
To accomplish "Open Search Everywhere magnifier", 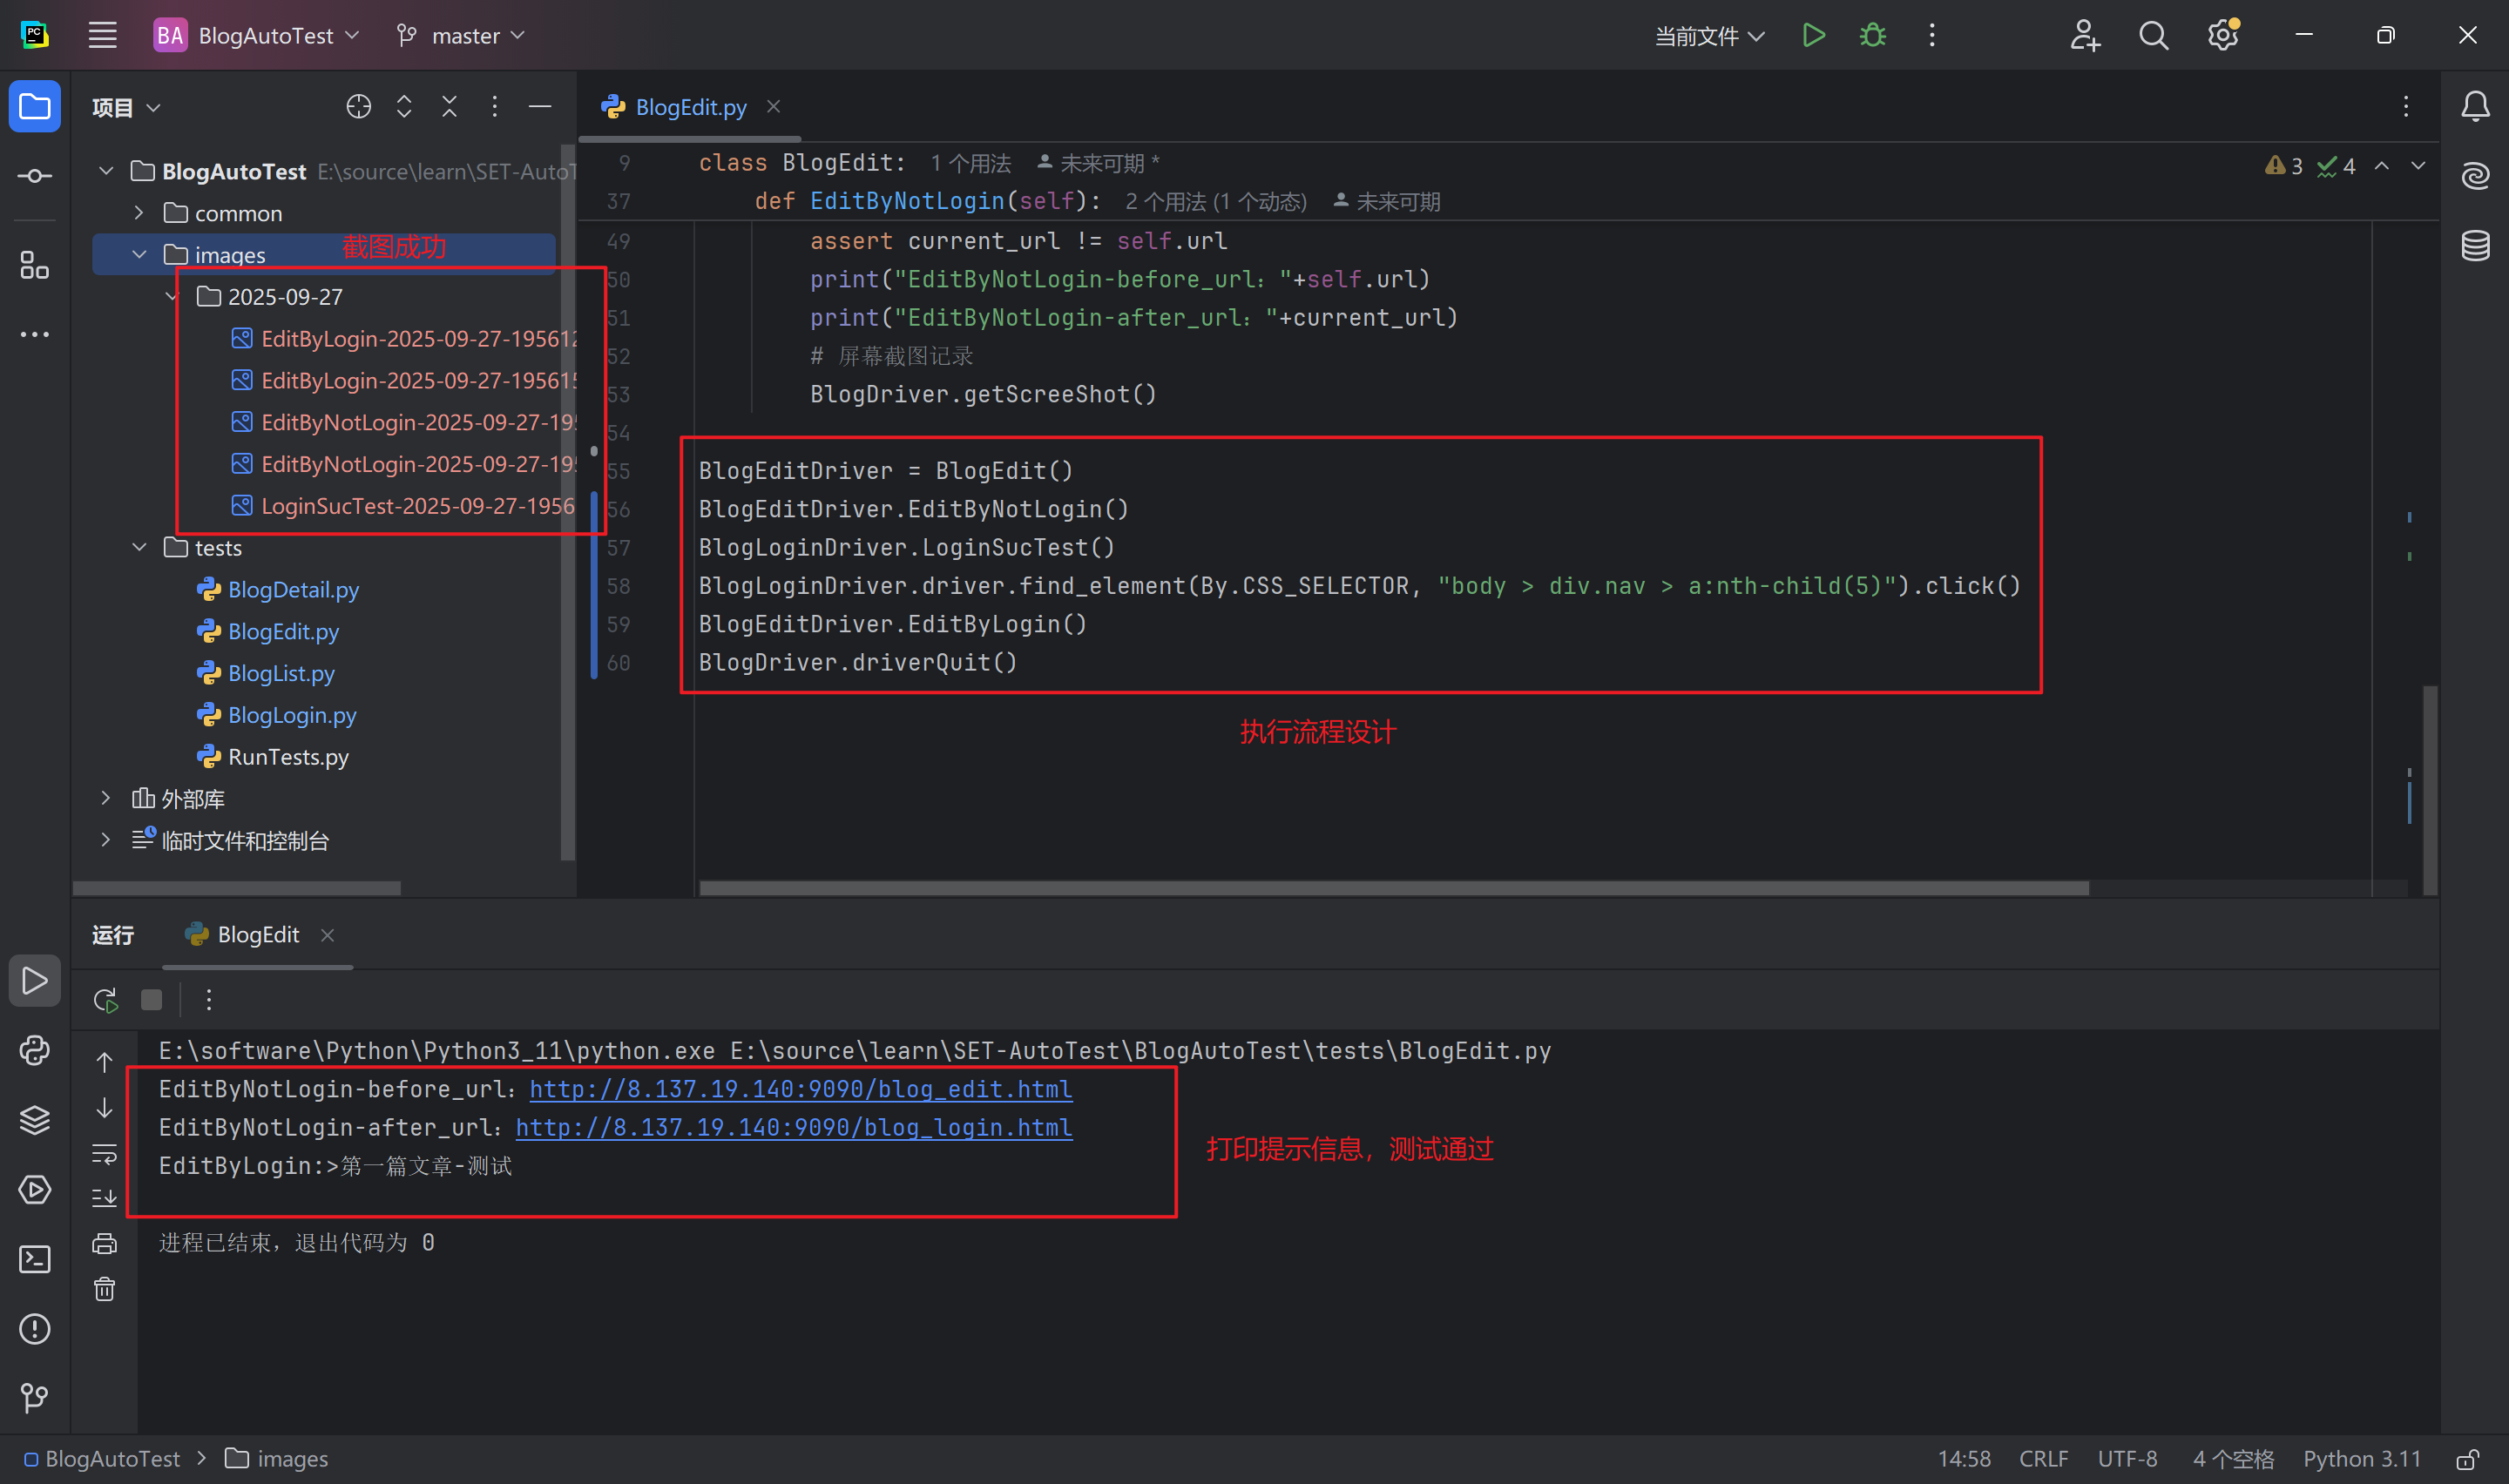I will pos(2153,35).
